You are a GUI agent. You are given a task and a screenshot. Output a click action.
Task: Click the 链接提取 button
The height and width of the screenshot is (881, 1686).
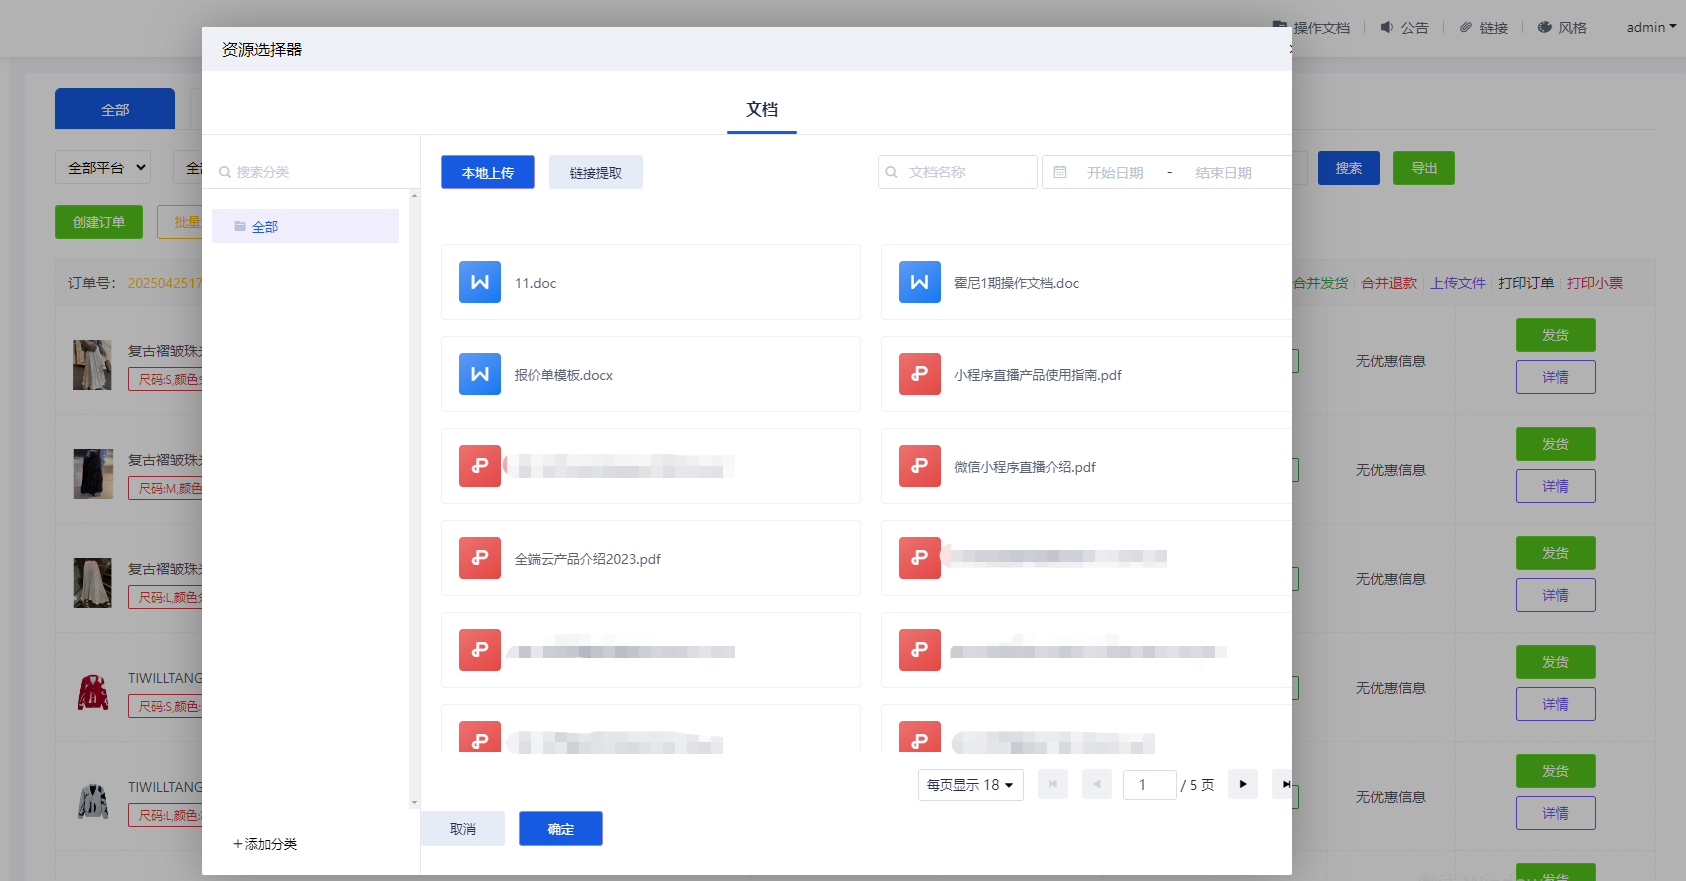coord(595,172)
